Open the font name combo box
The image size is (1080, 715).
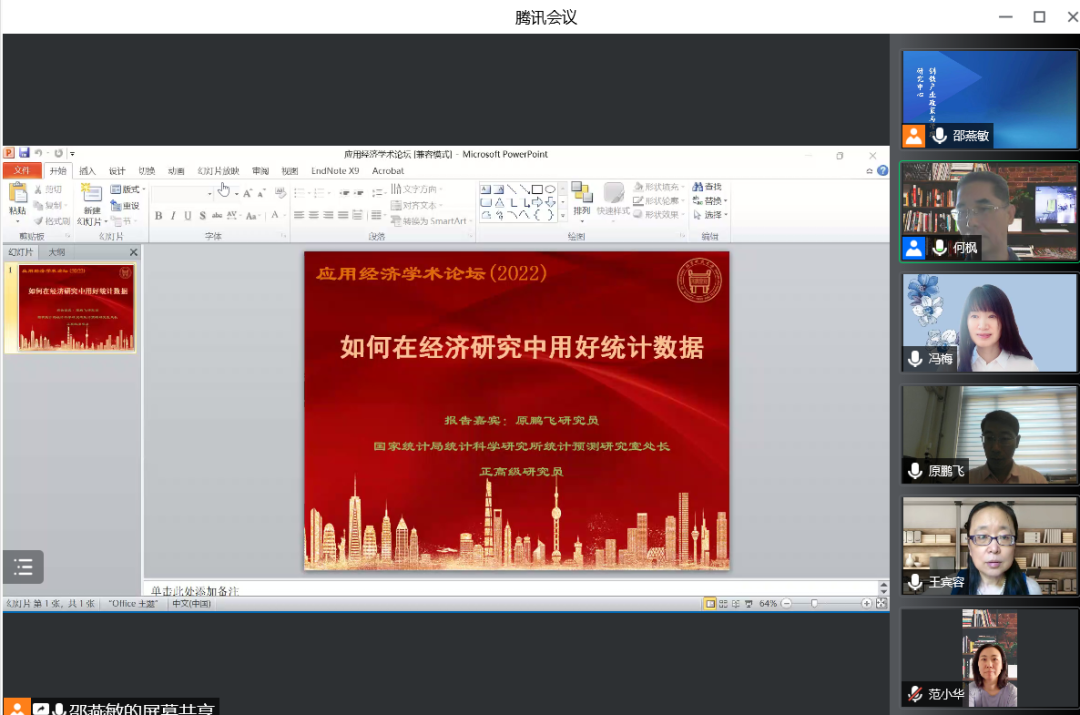pyautogui.click(x=184, y=193)
